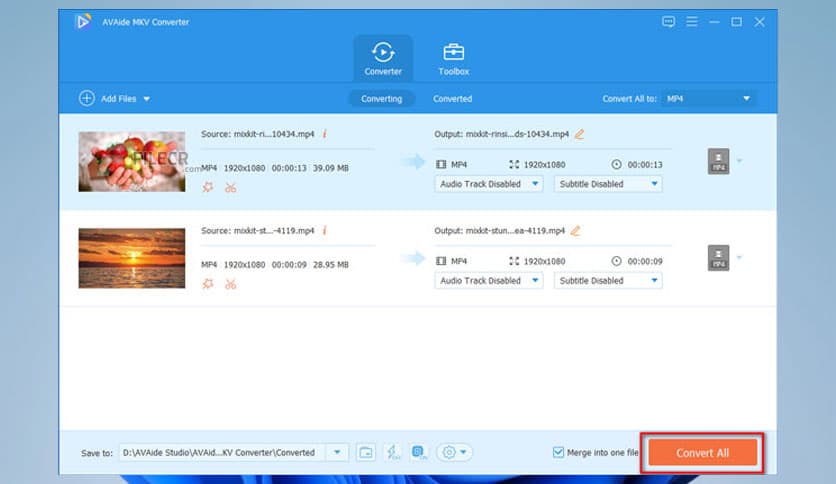Click the output duration clock icon for 10434.mp4

[616, 164]
